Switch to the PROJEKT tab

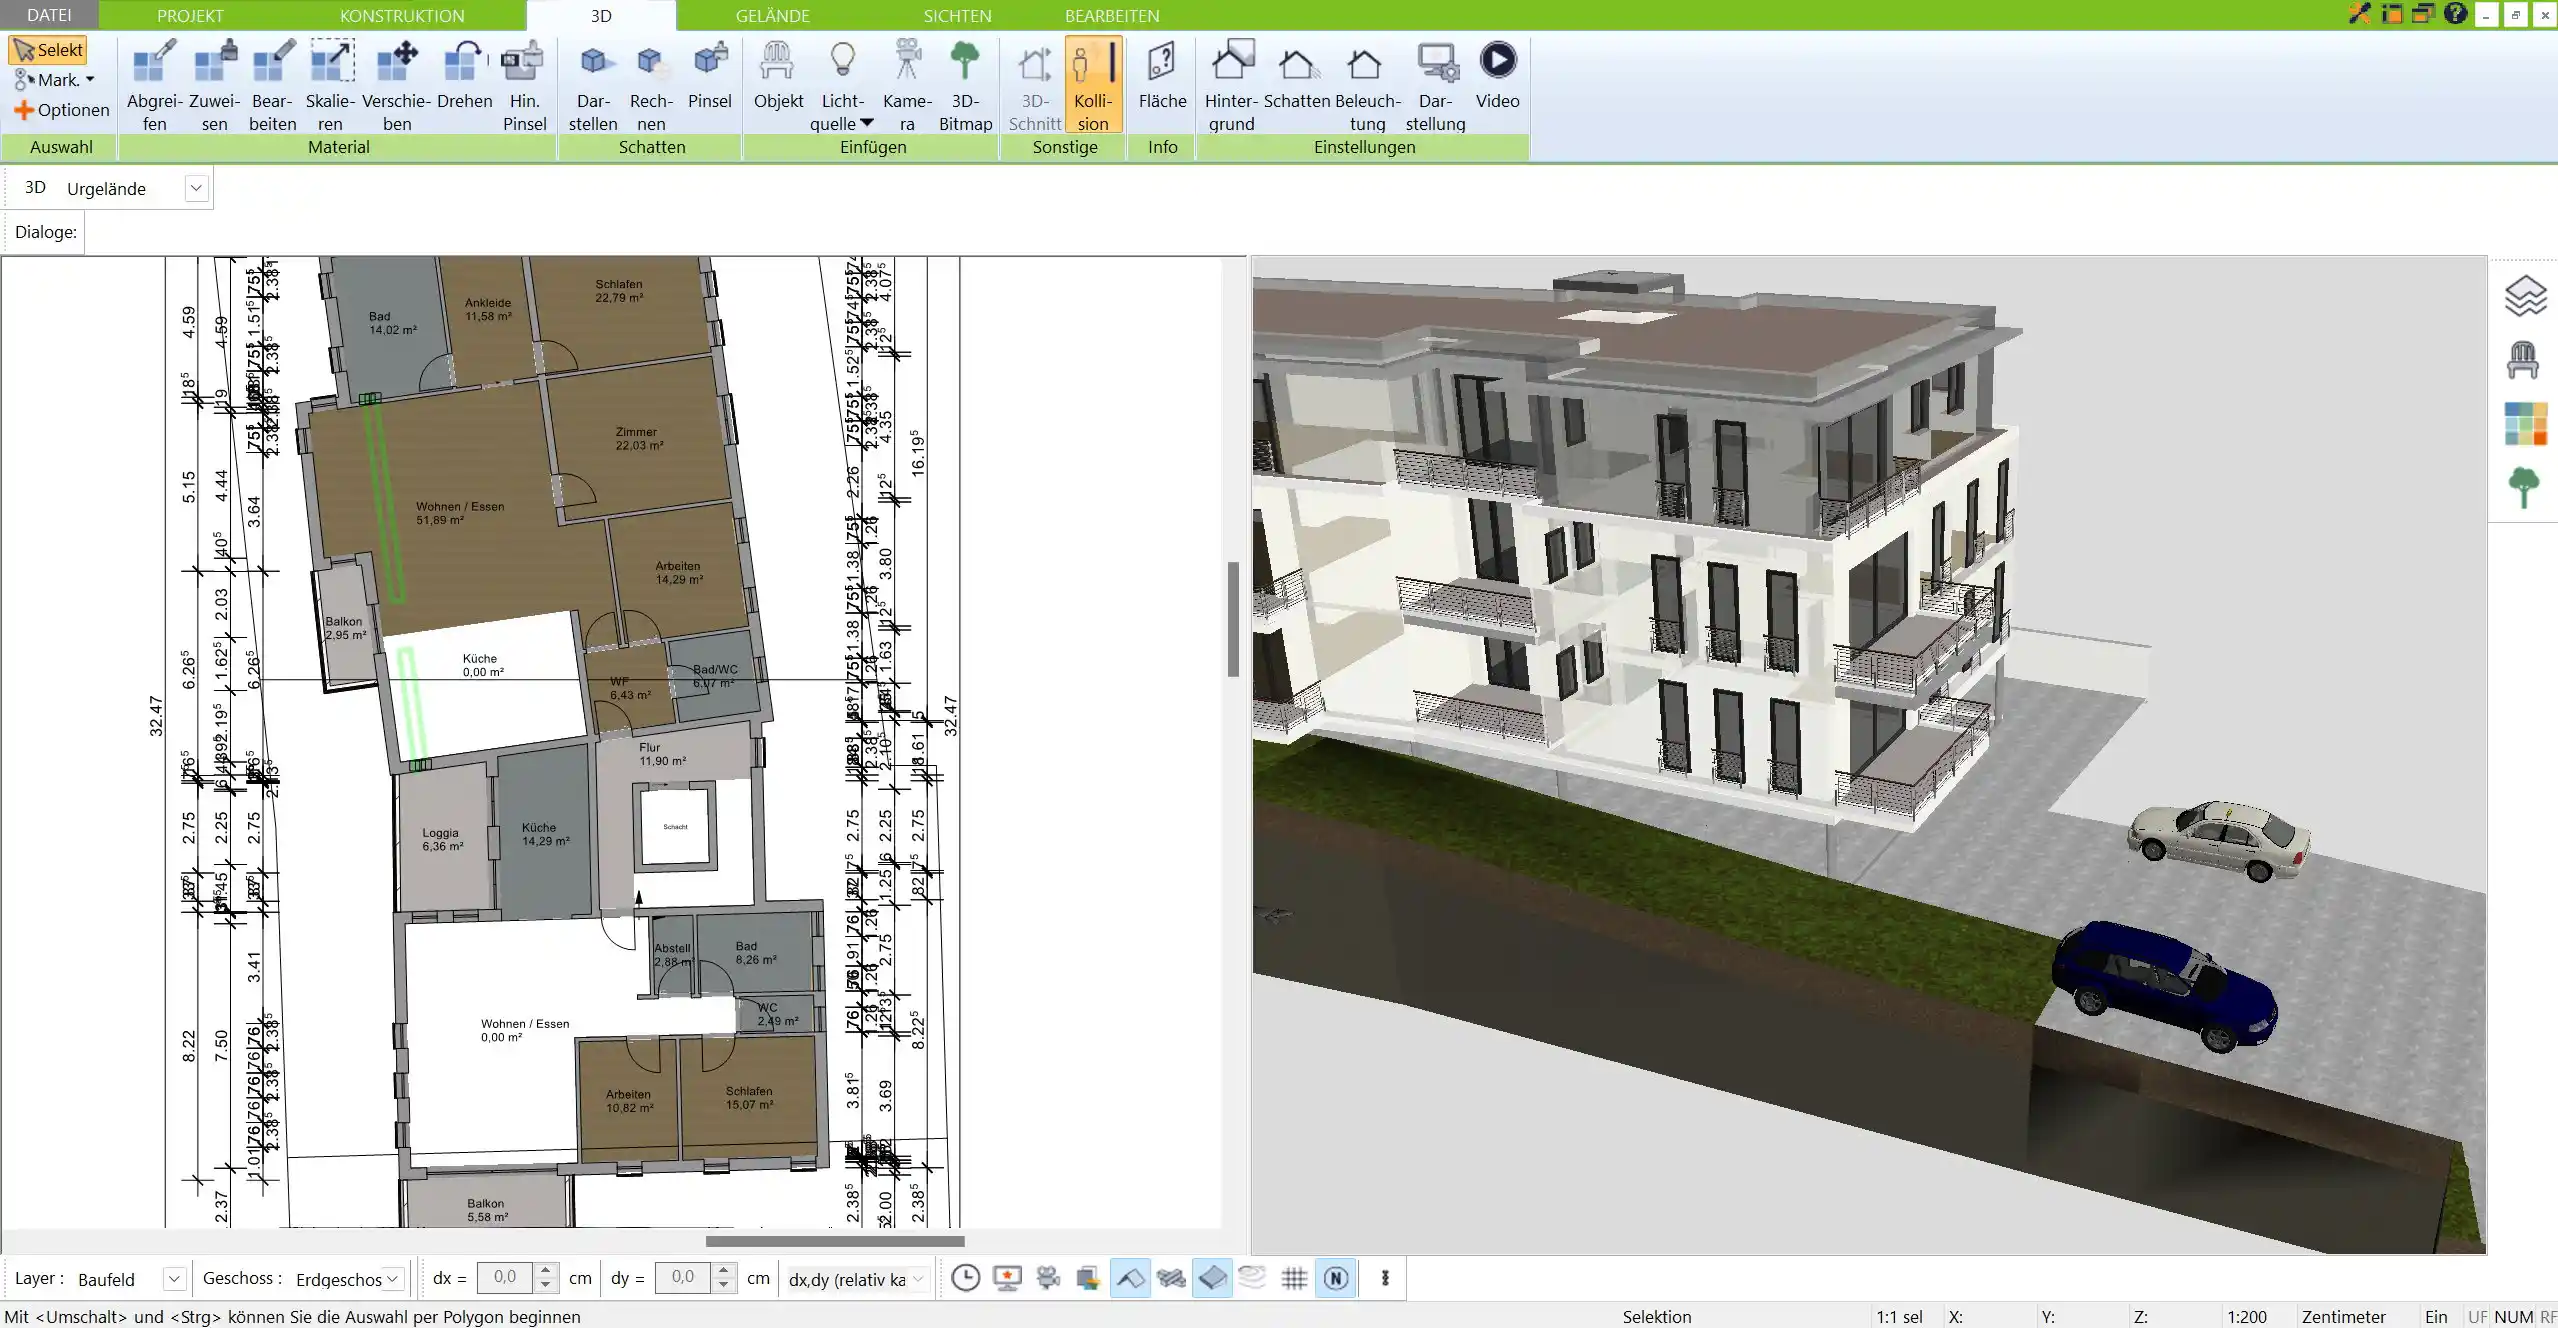click(x=190, y=16)
